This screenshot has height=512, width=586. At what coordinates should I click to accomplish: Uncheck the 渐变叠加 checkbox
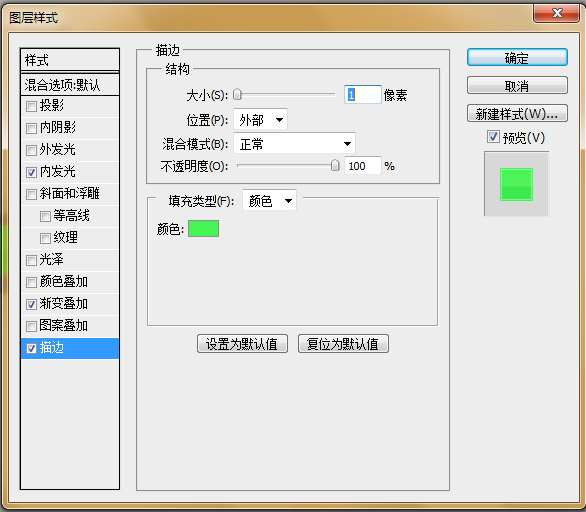coord(31,305)
